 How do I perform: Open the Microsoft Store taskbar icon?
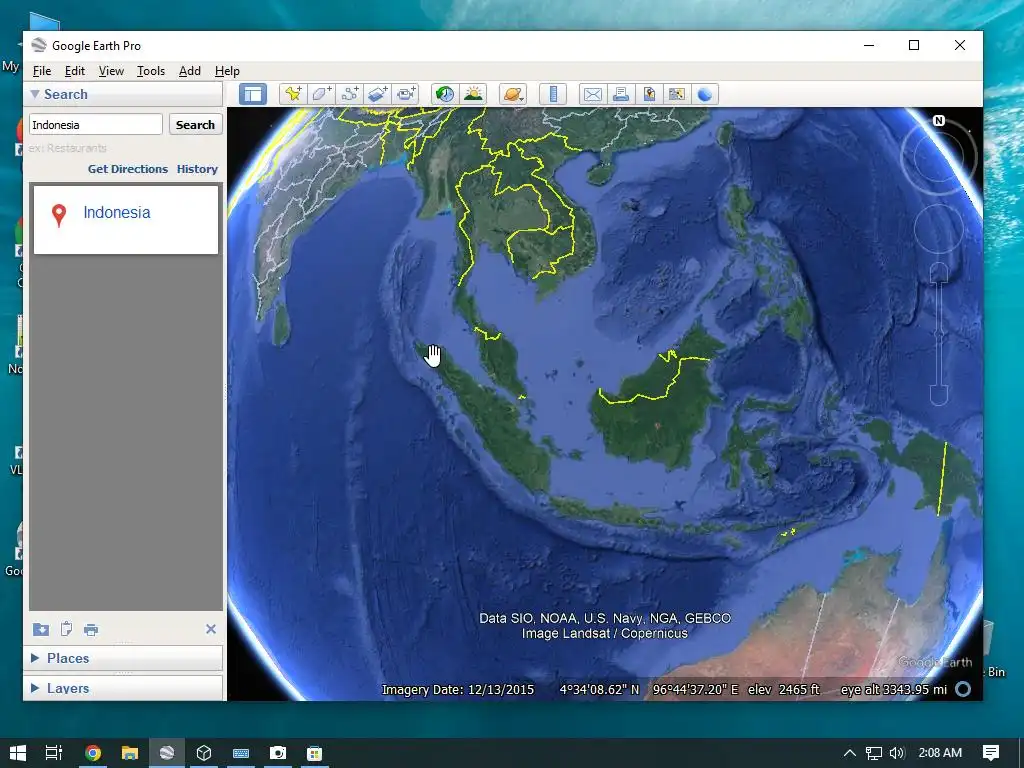tap(315, 753)
